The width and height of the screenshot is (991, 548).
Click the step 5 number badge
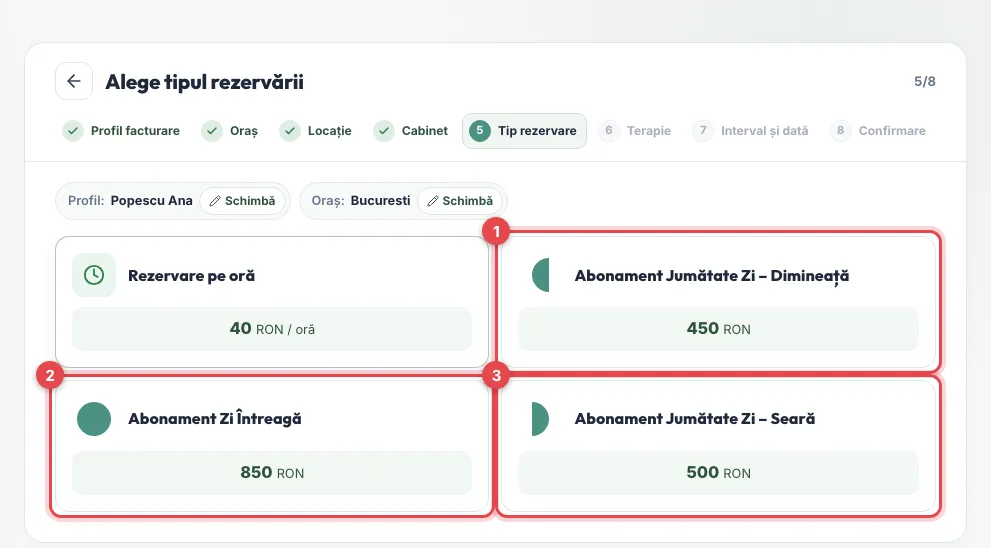(480, 131)
